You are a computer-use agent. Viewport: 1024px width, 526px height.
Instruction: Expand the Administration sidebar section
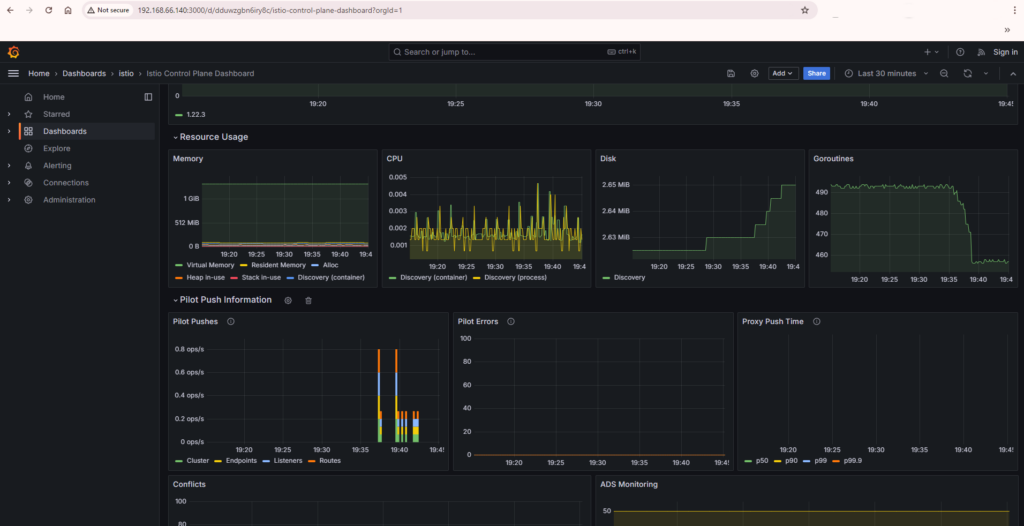click(x=9, y=200)
